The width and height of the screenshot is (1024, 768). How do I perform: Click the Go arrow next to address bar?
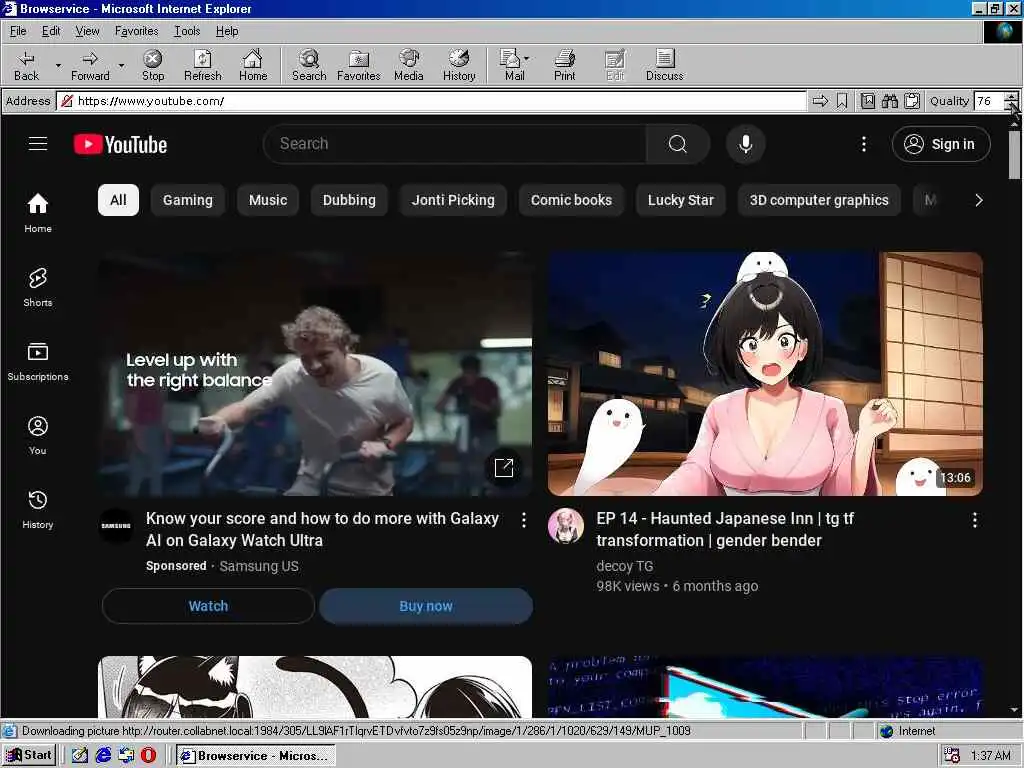(x=820, y=101)
